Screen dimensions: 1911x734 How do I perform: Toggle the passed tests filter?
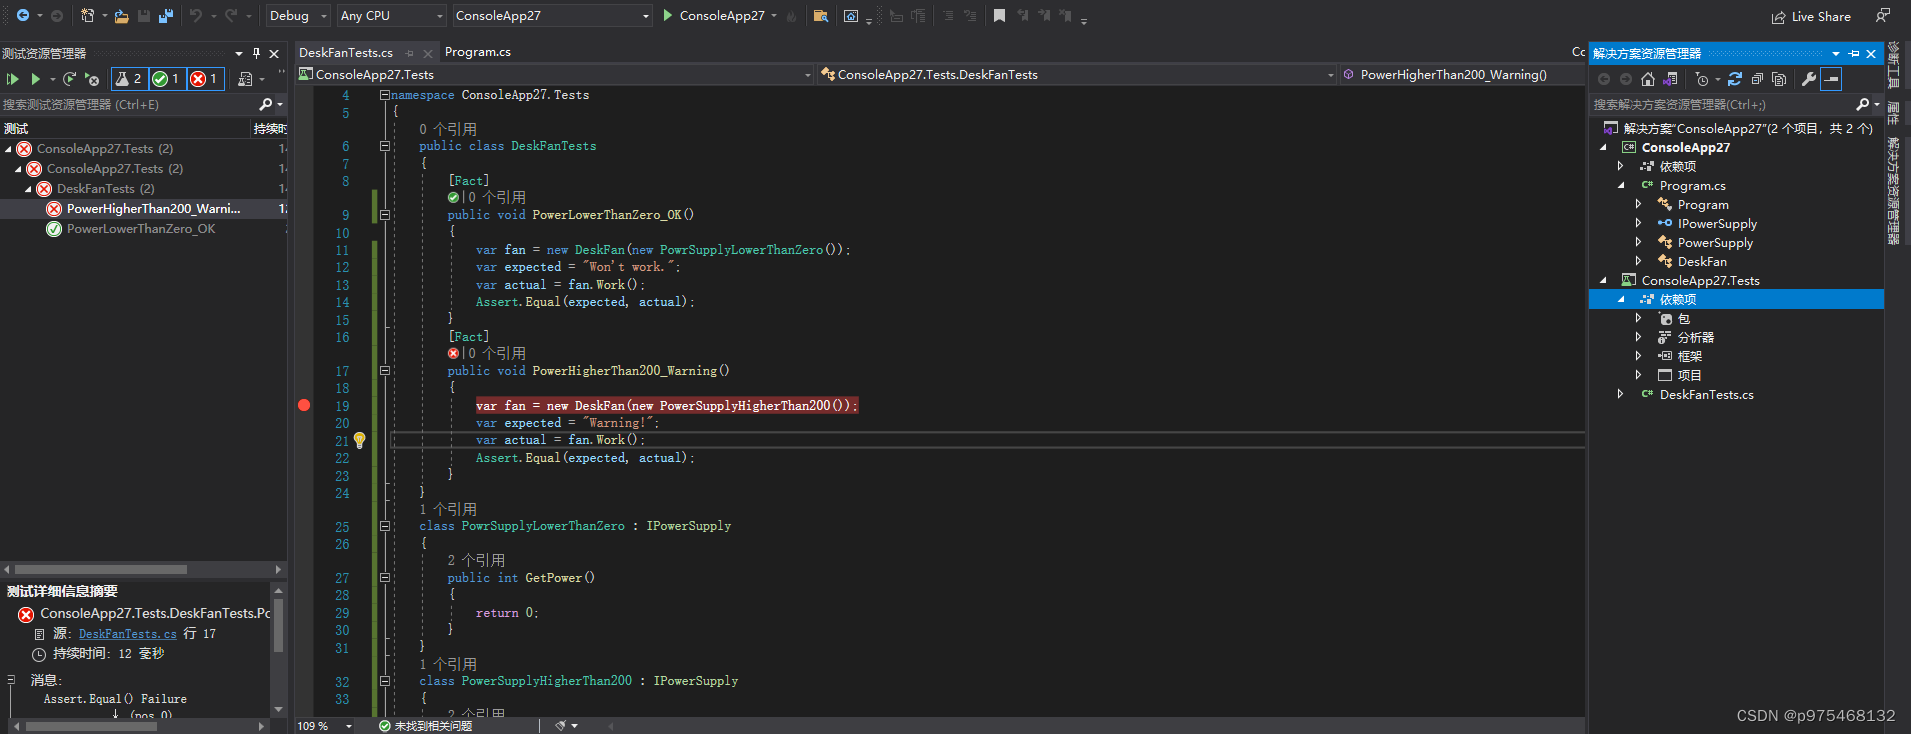pyautogui.click(x=166, y=79)
